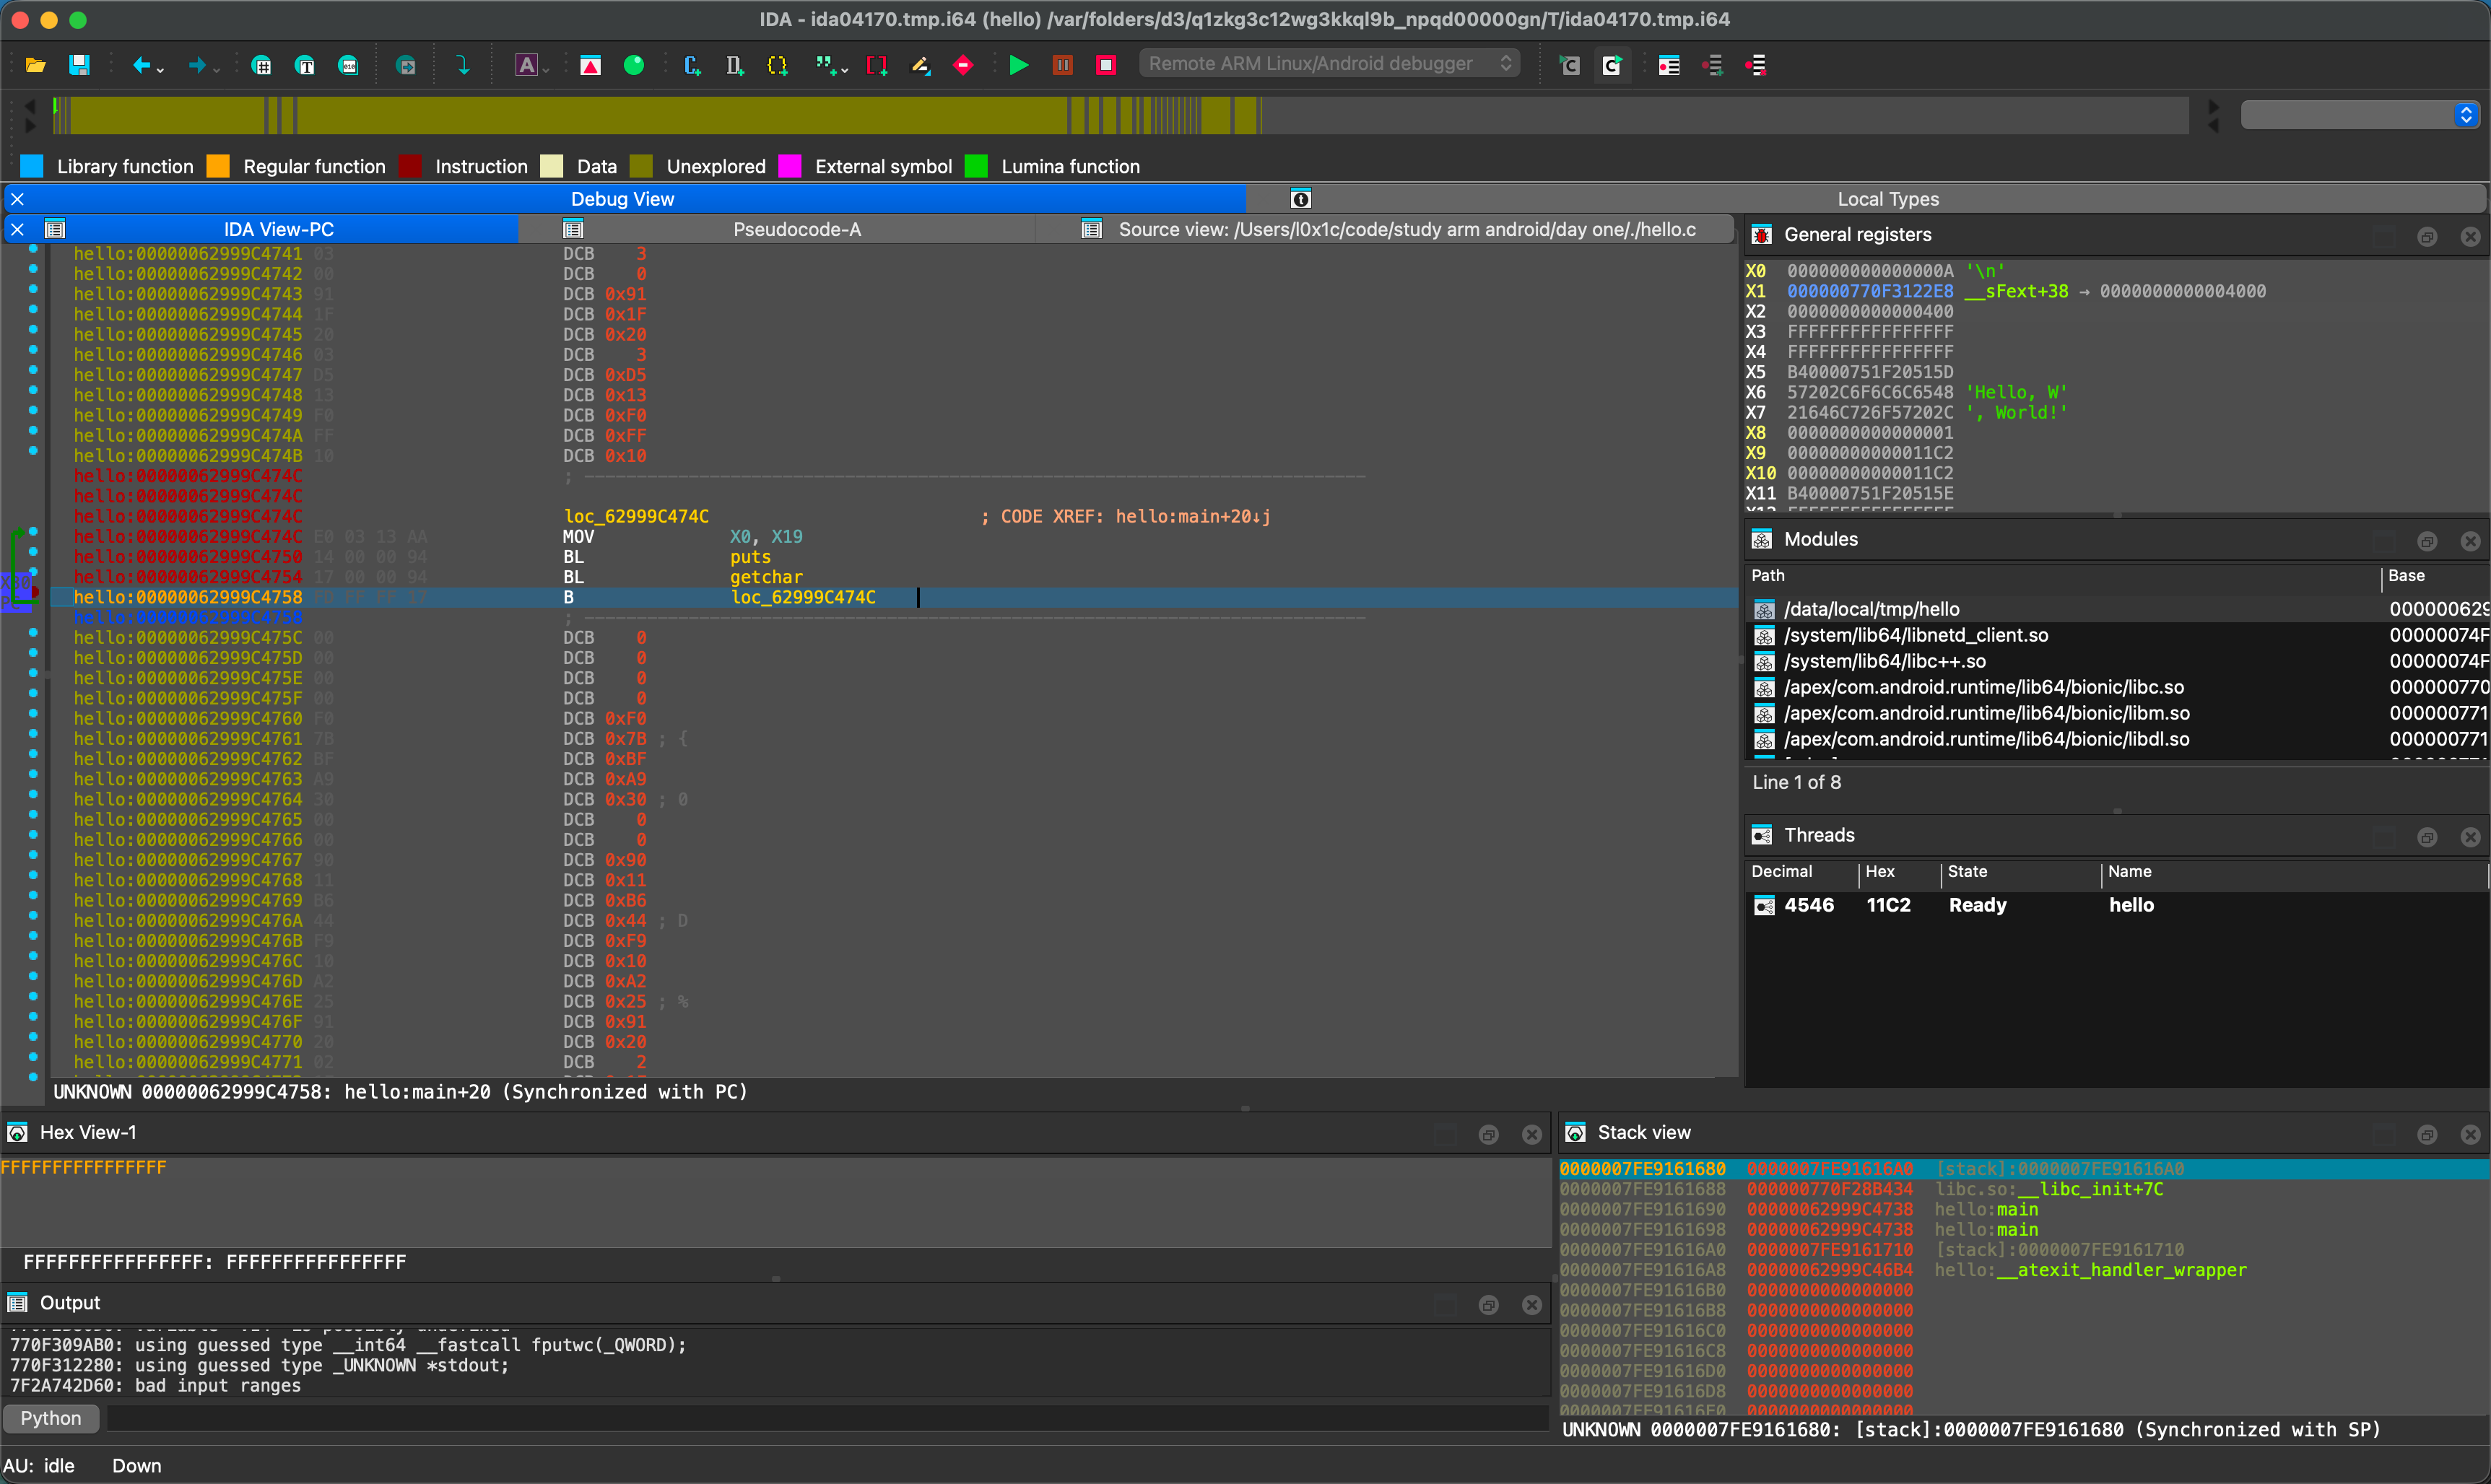
Task: Click the red breakpoint diamond icon
Action: [x=963, y=66]
